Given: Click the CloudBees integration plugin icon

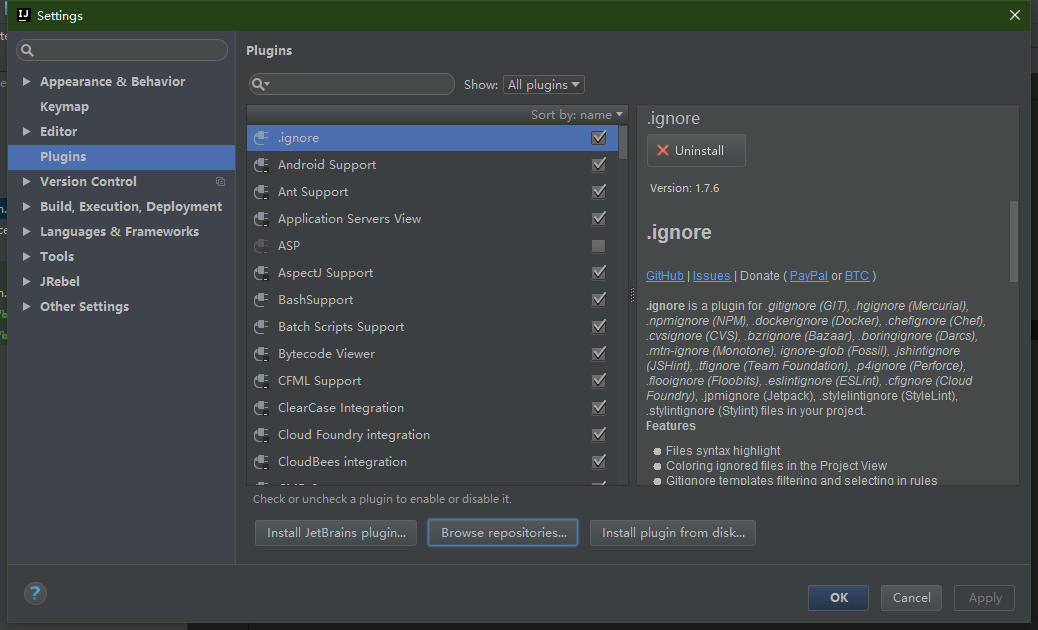Looking at the screenshot, I should click(x=261, y=462).
